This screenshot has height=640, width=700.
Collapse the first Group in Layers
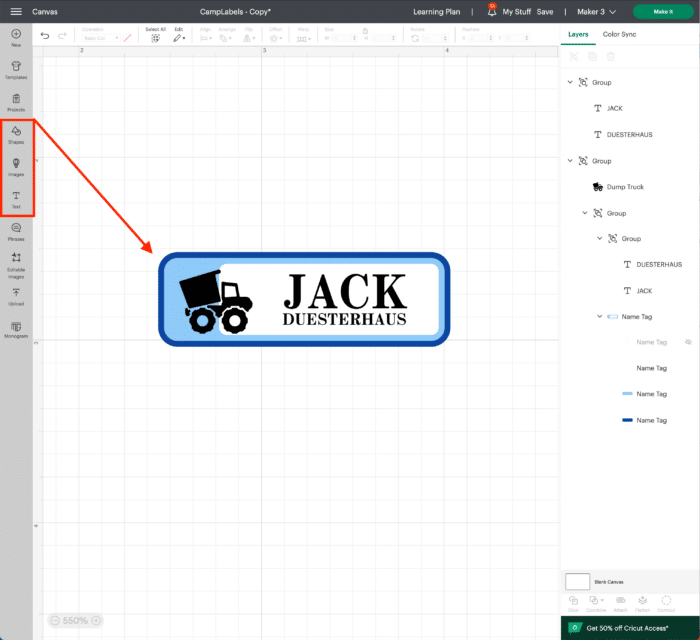tap(571, 82)
